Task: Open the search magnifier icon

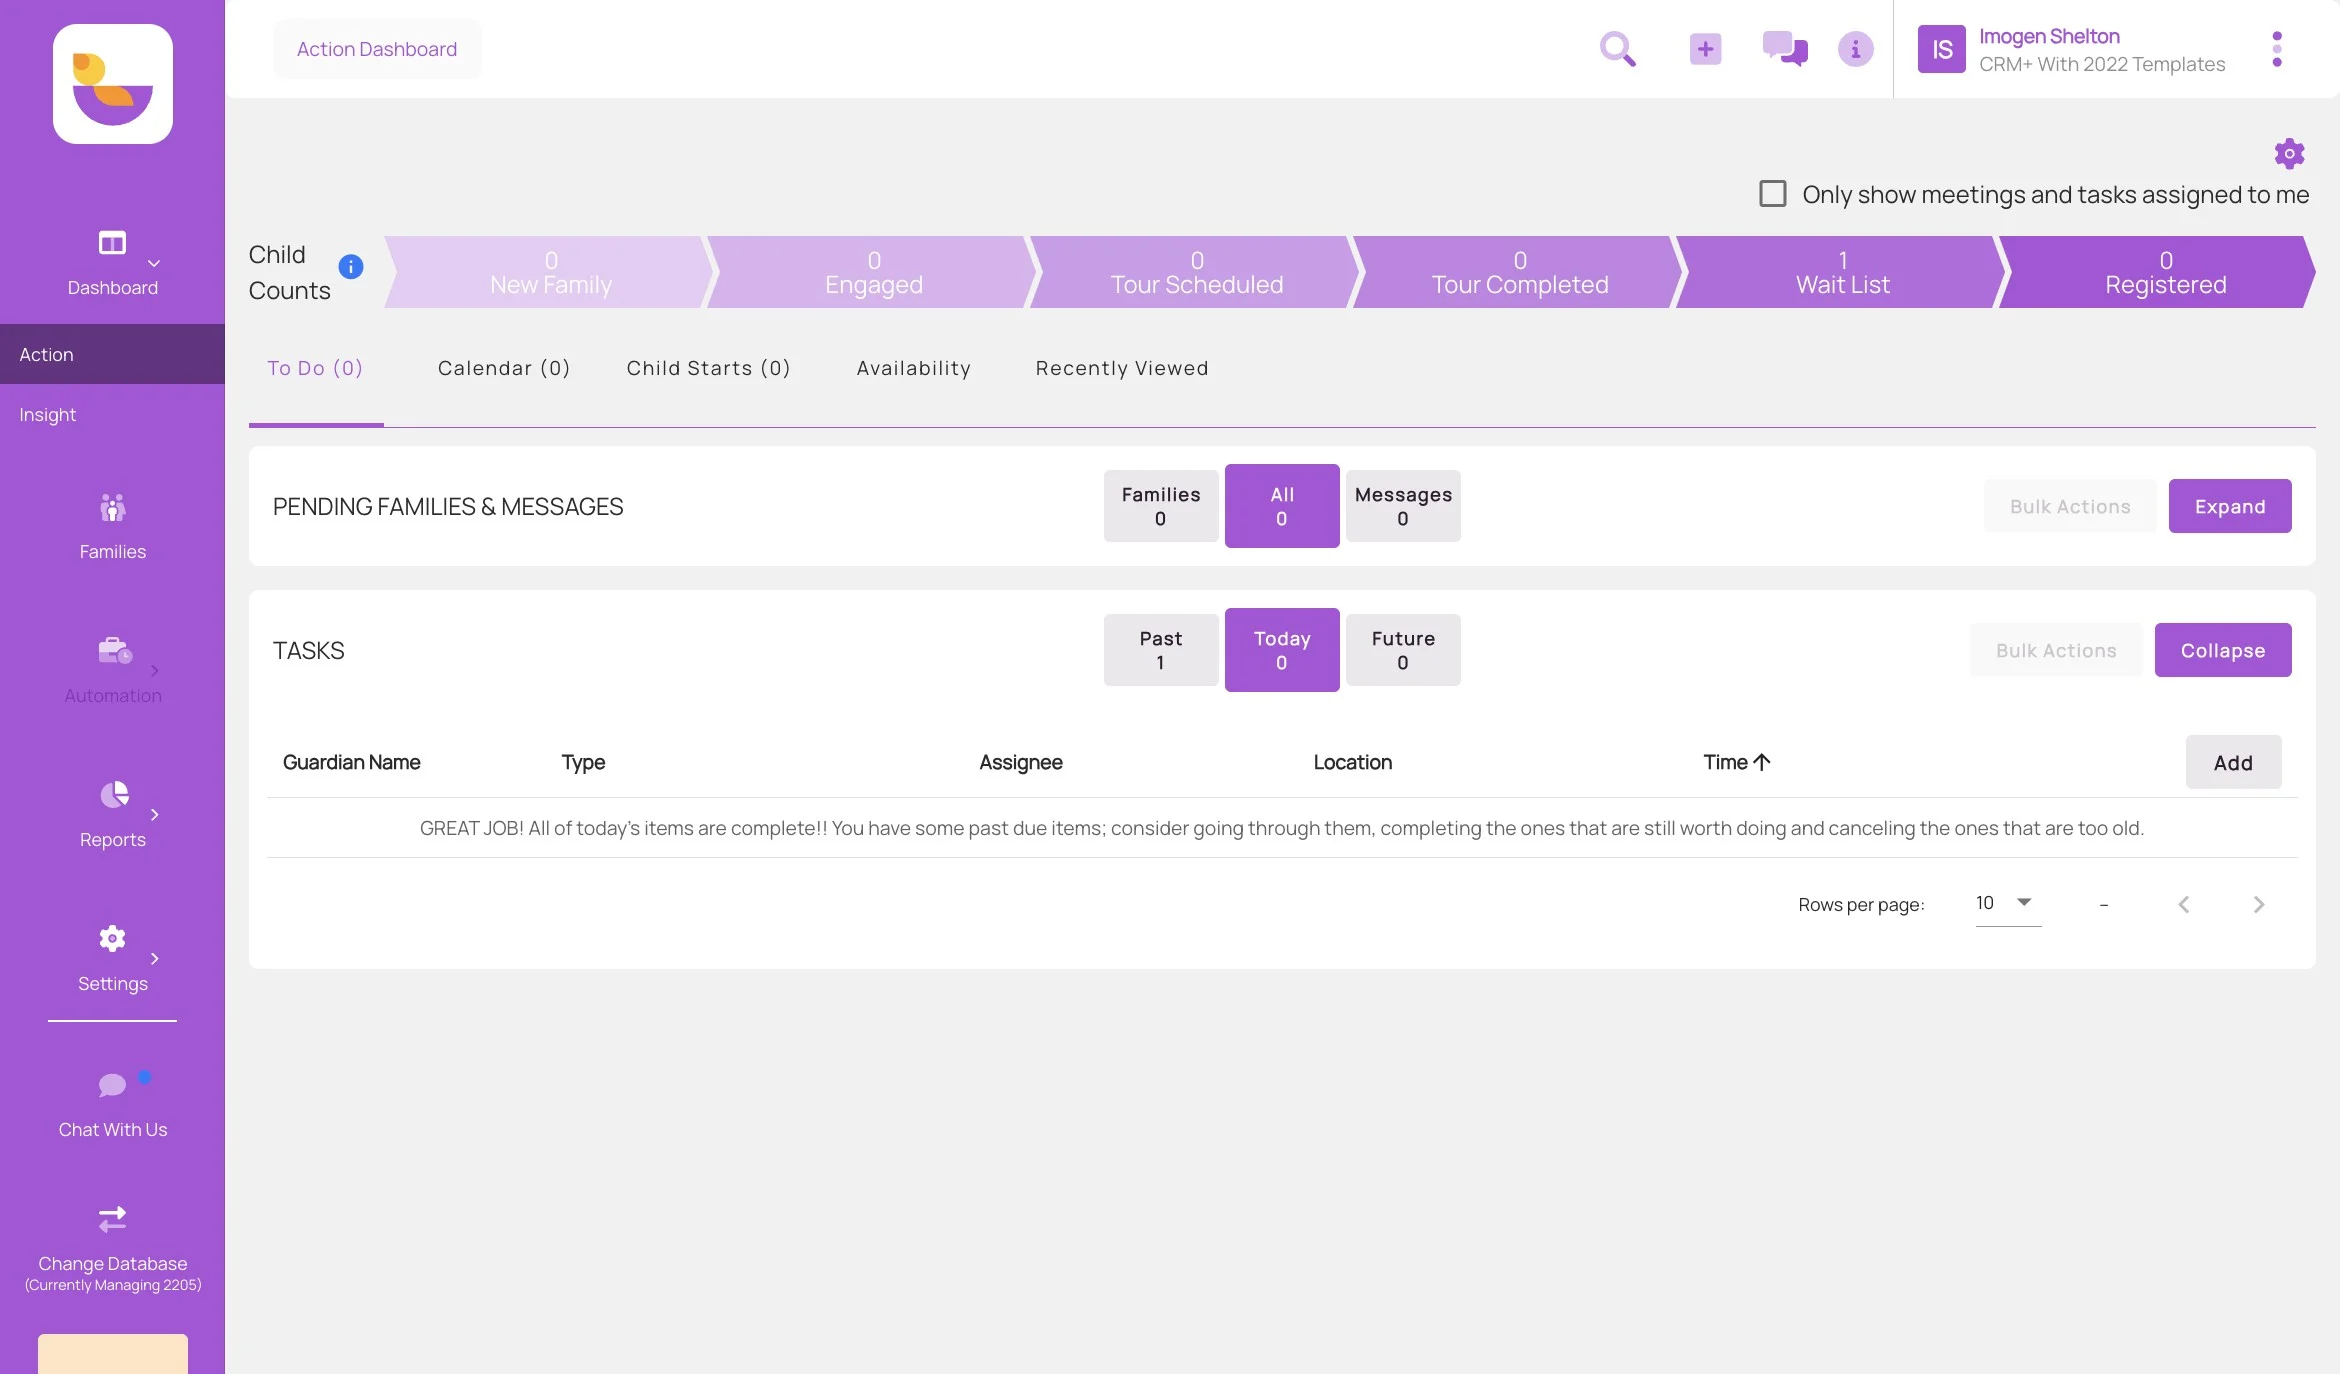Action: [1617, 49]
